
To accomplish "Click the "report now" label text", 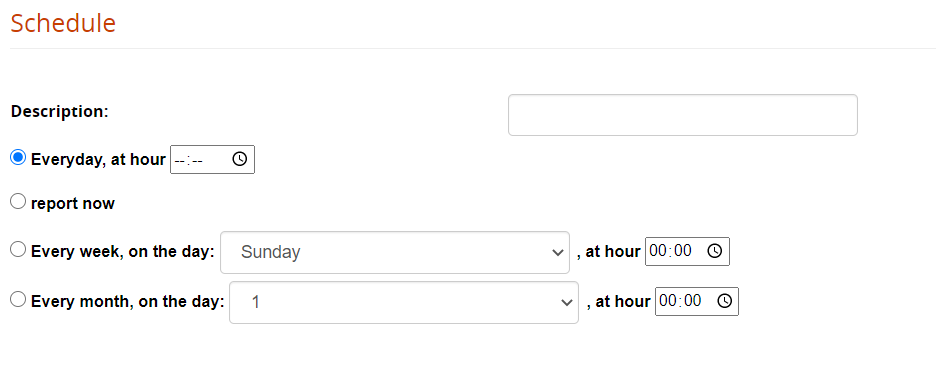I will click(x=73, y=203).
